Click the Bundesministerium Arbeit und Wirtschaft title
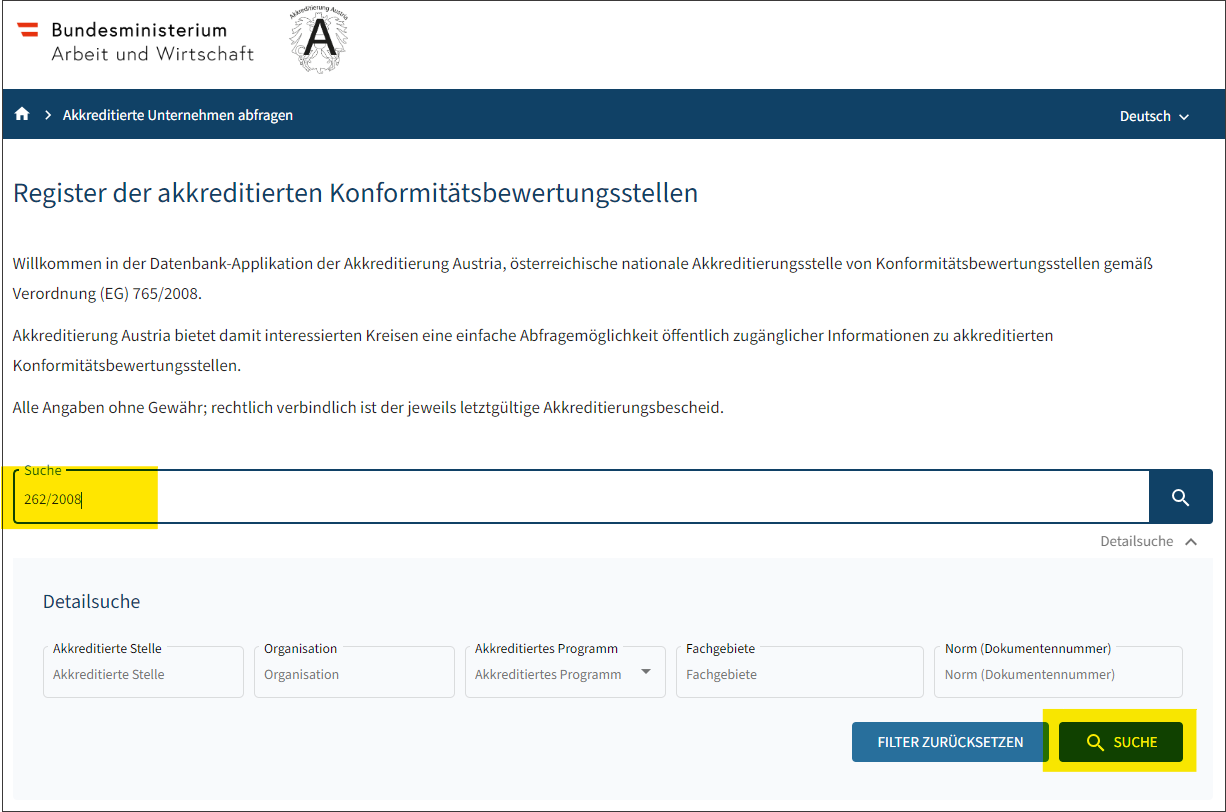Viewport: 1226px width, 812px height. (152, 42)
